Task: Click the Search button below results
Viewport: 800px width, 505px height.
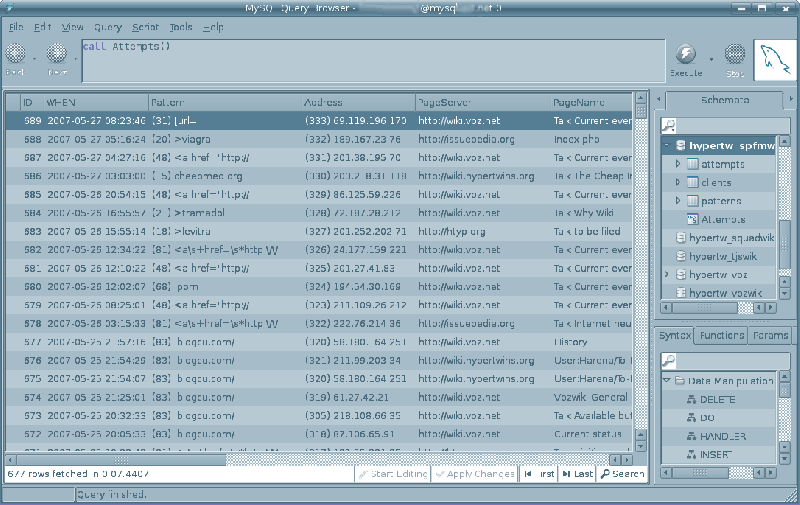Action: (x=622, y=474)
